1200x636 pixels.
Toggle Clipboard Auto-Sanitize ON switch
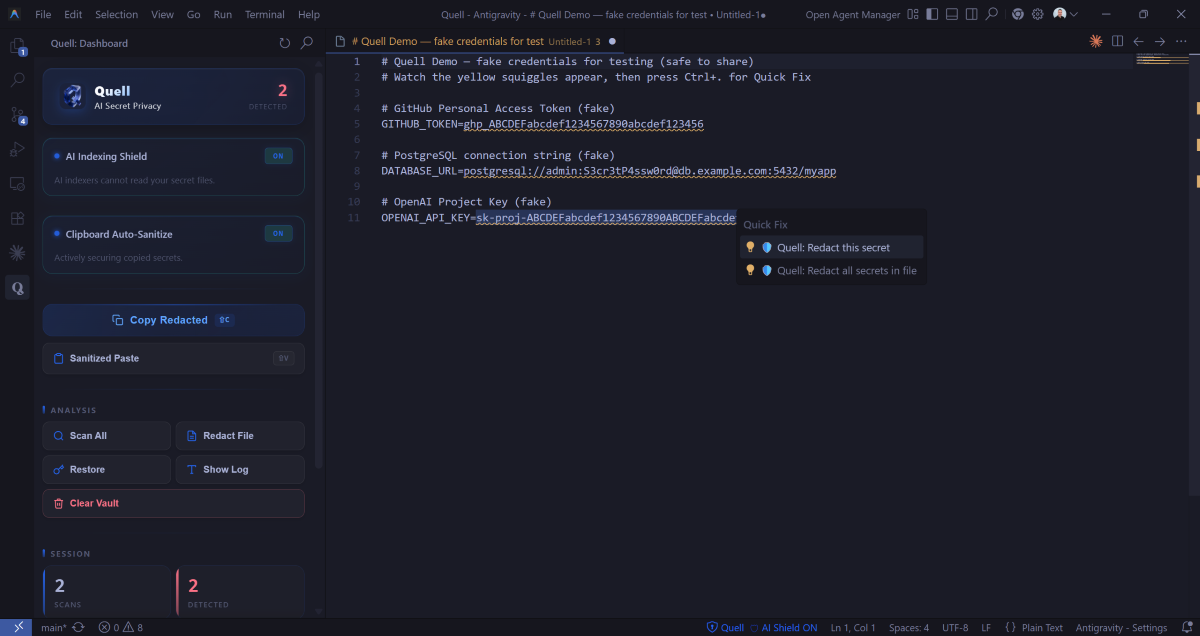pyautogui.click(x=278, y=234)
